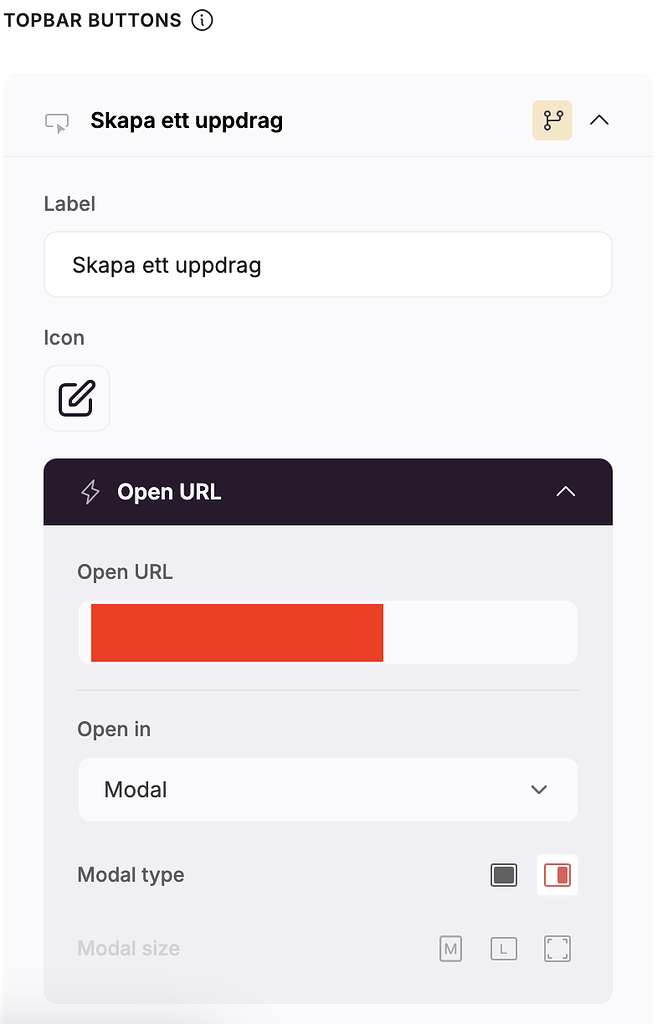The width and height of the screenshot is (672, 1024).
Task: Click the git branch workflow icon in the header
Action: 552,120
